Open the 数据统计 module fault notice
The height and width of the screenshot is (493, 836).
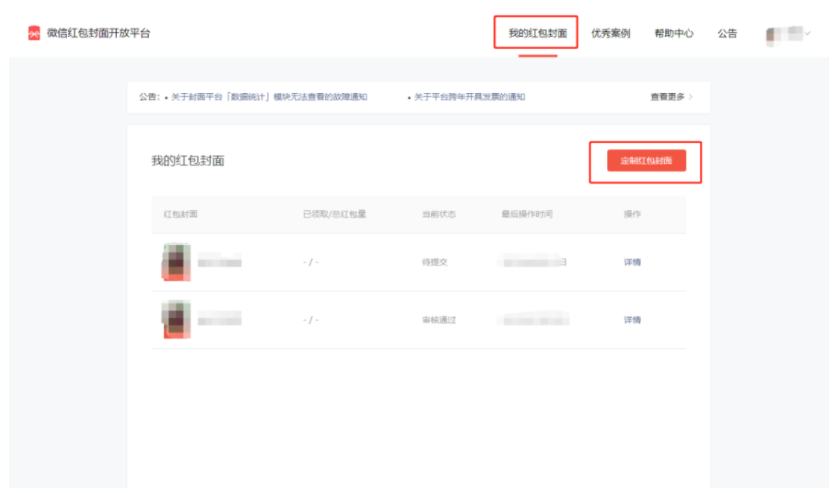[269, 96]
